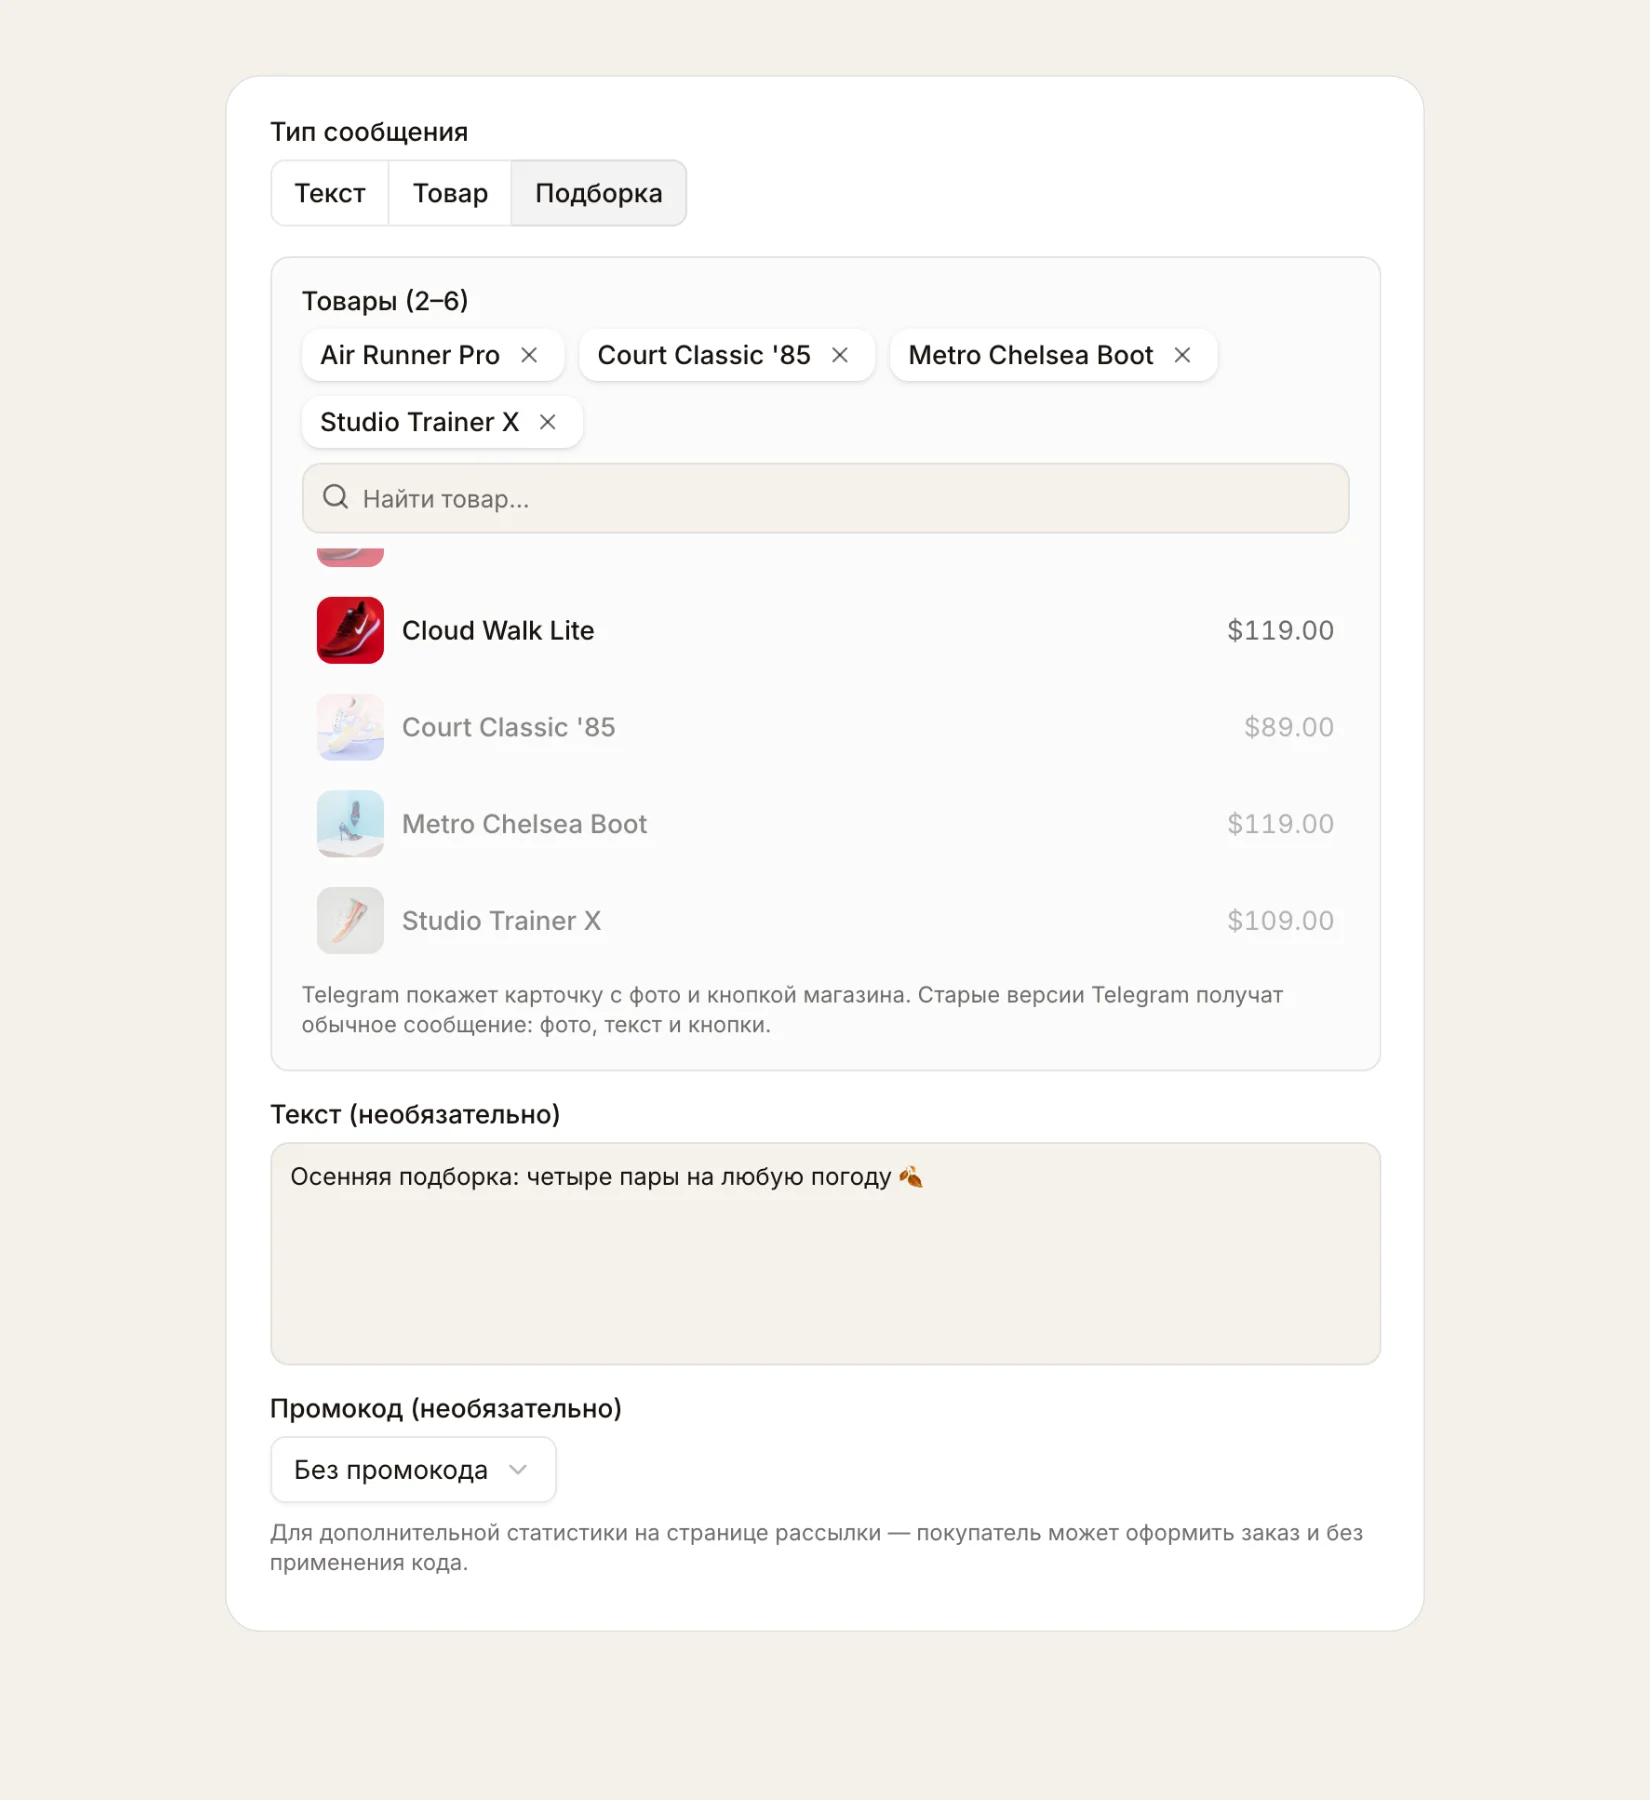Image resolution: width=1650 pixels, height=1800 pixels.
Task: Click the Air Runner Pro chip label
Action: click(x=410, y=355)
